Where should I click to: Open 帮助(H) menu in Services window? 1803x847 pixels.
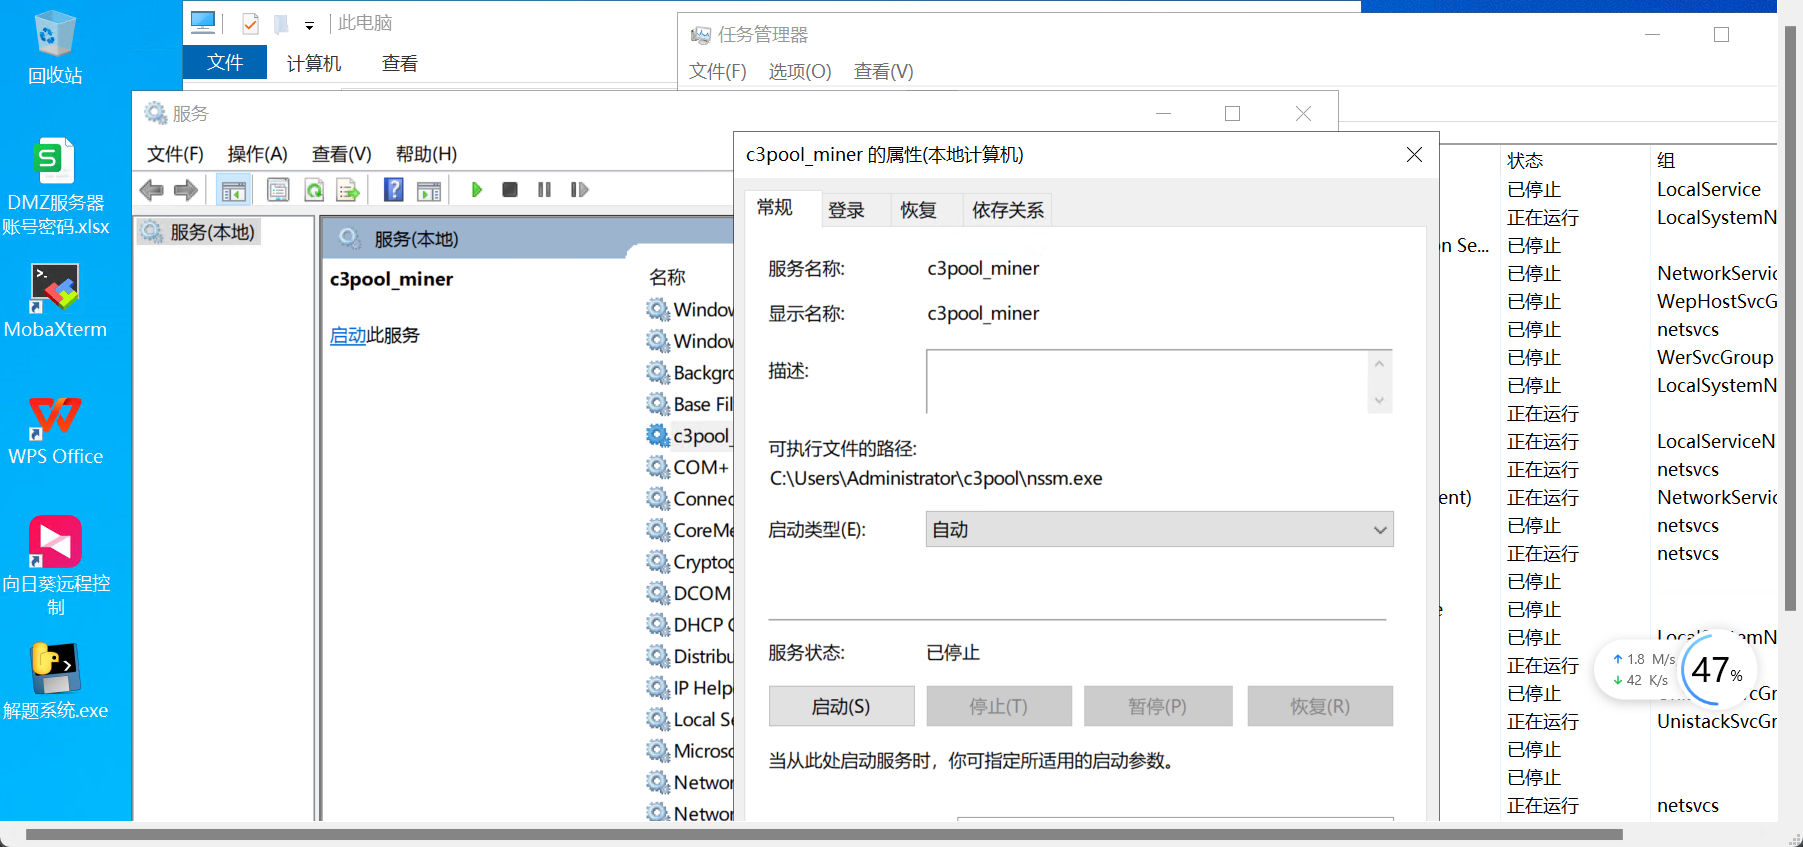tap(426, 154)
